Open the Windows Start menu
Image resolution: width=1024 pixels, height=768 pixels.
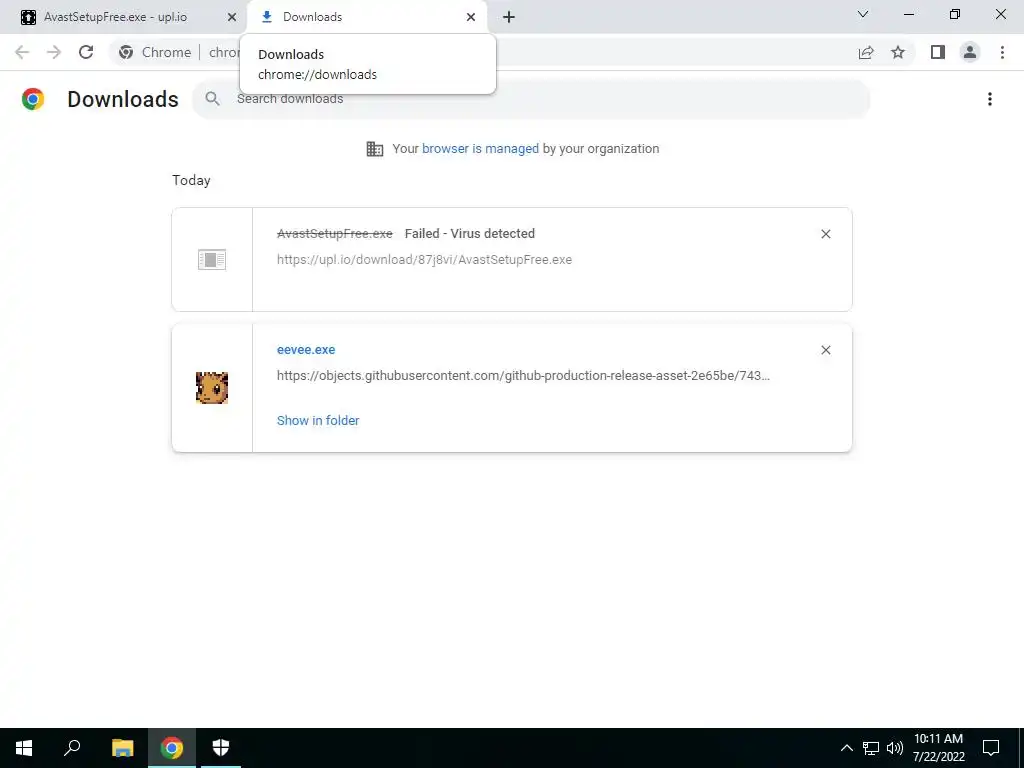pos(24,748)
